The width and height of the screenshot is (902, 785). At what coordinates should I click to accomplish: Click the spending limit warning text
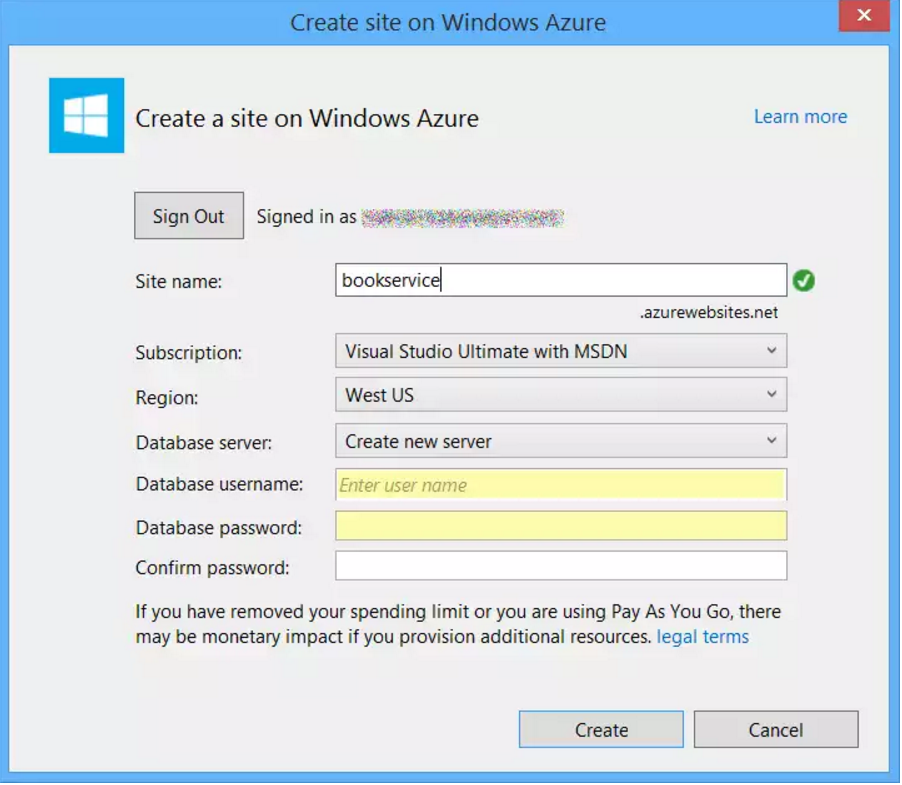458,624
